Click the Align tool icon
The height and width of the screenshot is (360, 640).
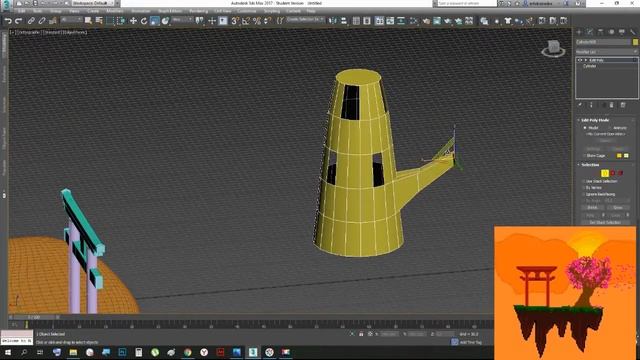[x=344, y=20]
